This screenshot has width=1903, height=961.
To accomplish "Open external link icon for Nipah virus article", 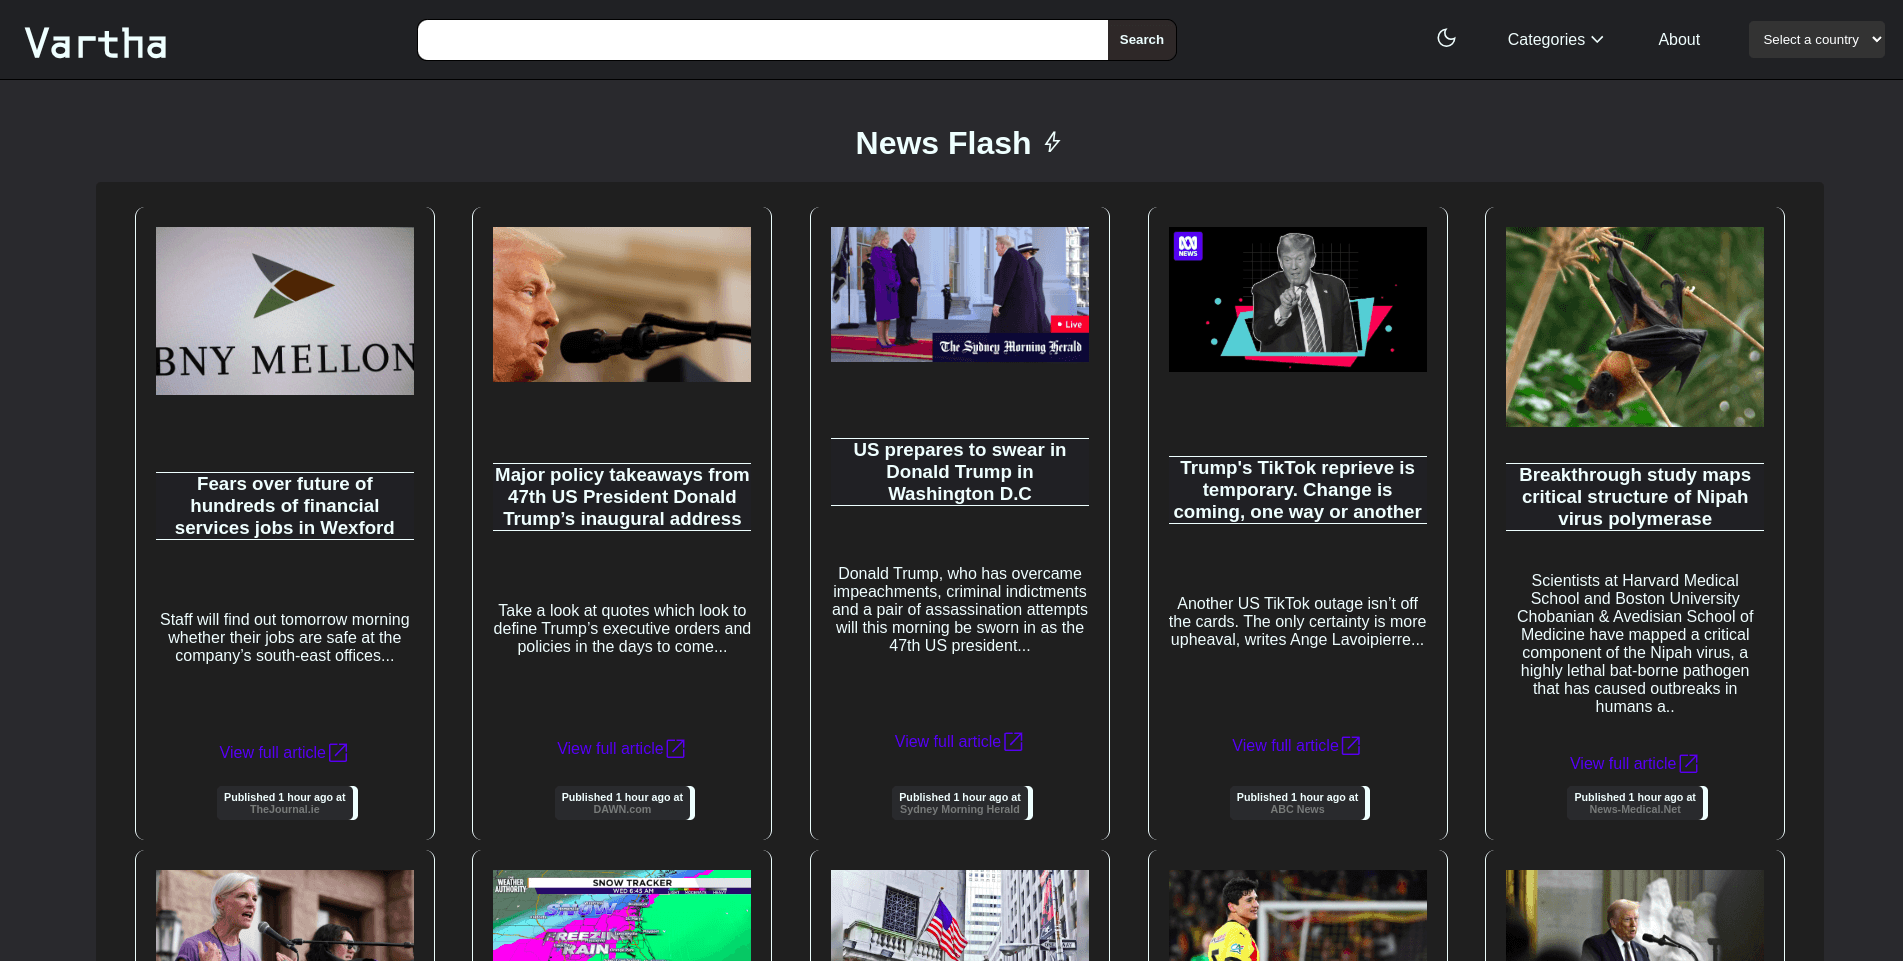I will tap(1689, 764).
